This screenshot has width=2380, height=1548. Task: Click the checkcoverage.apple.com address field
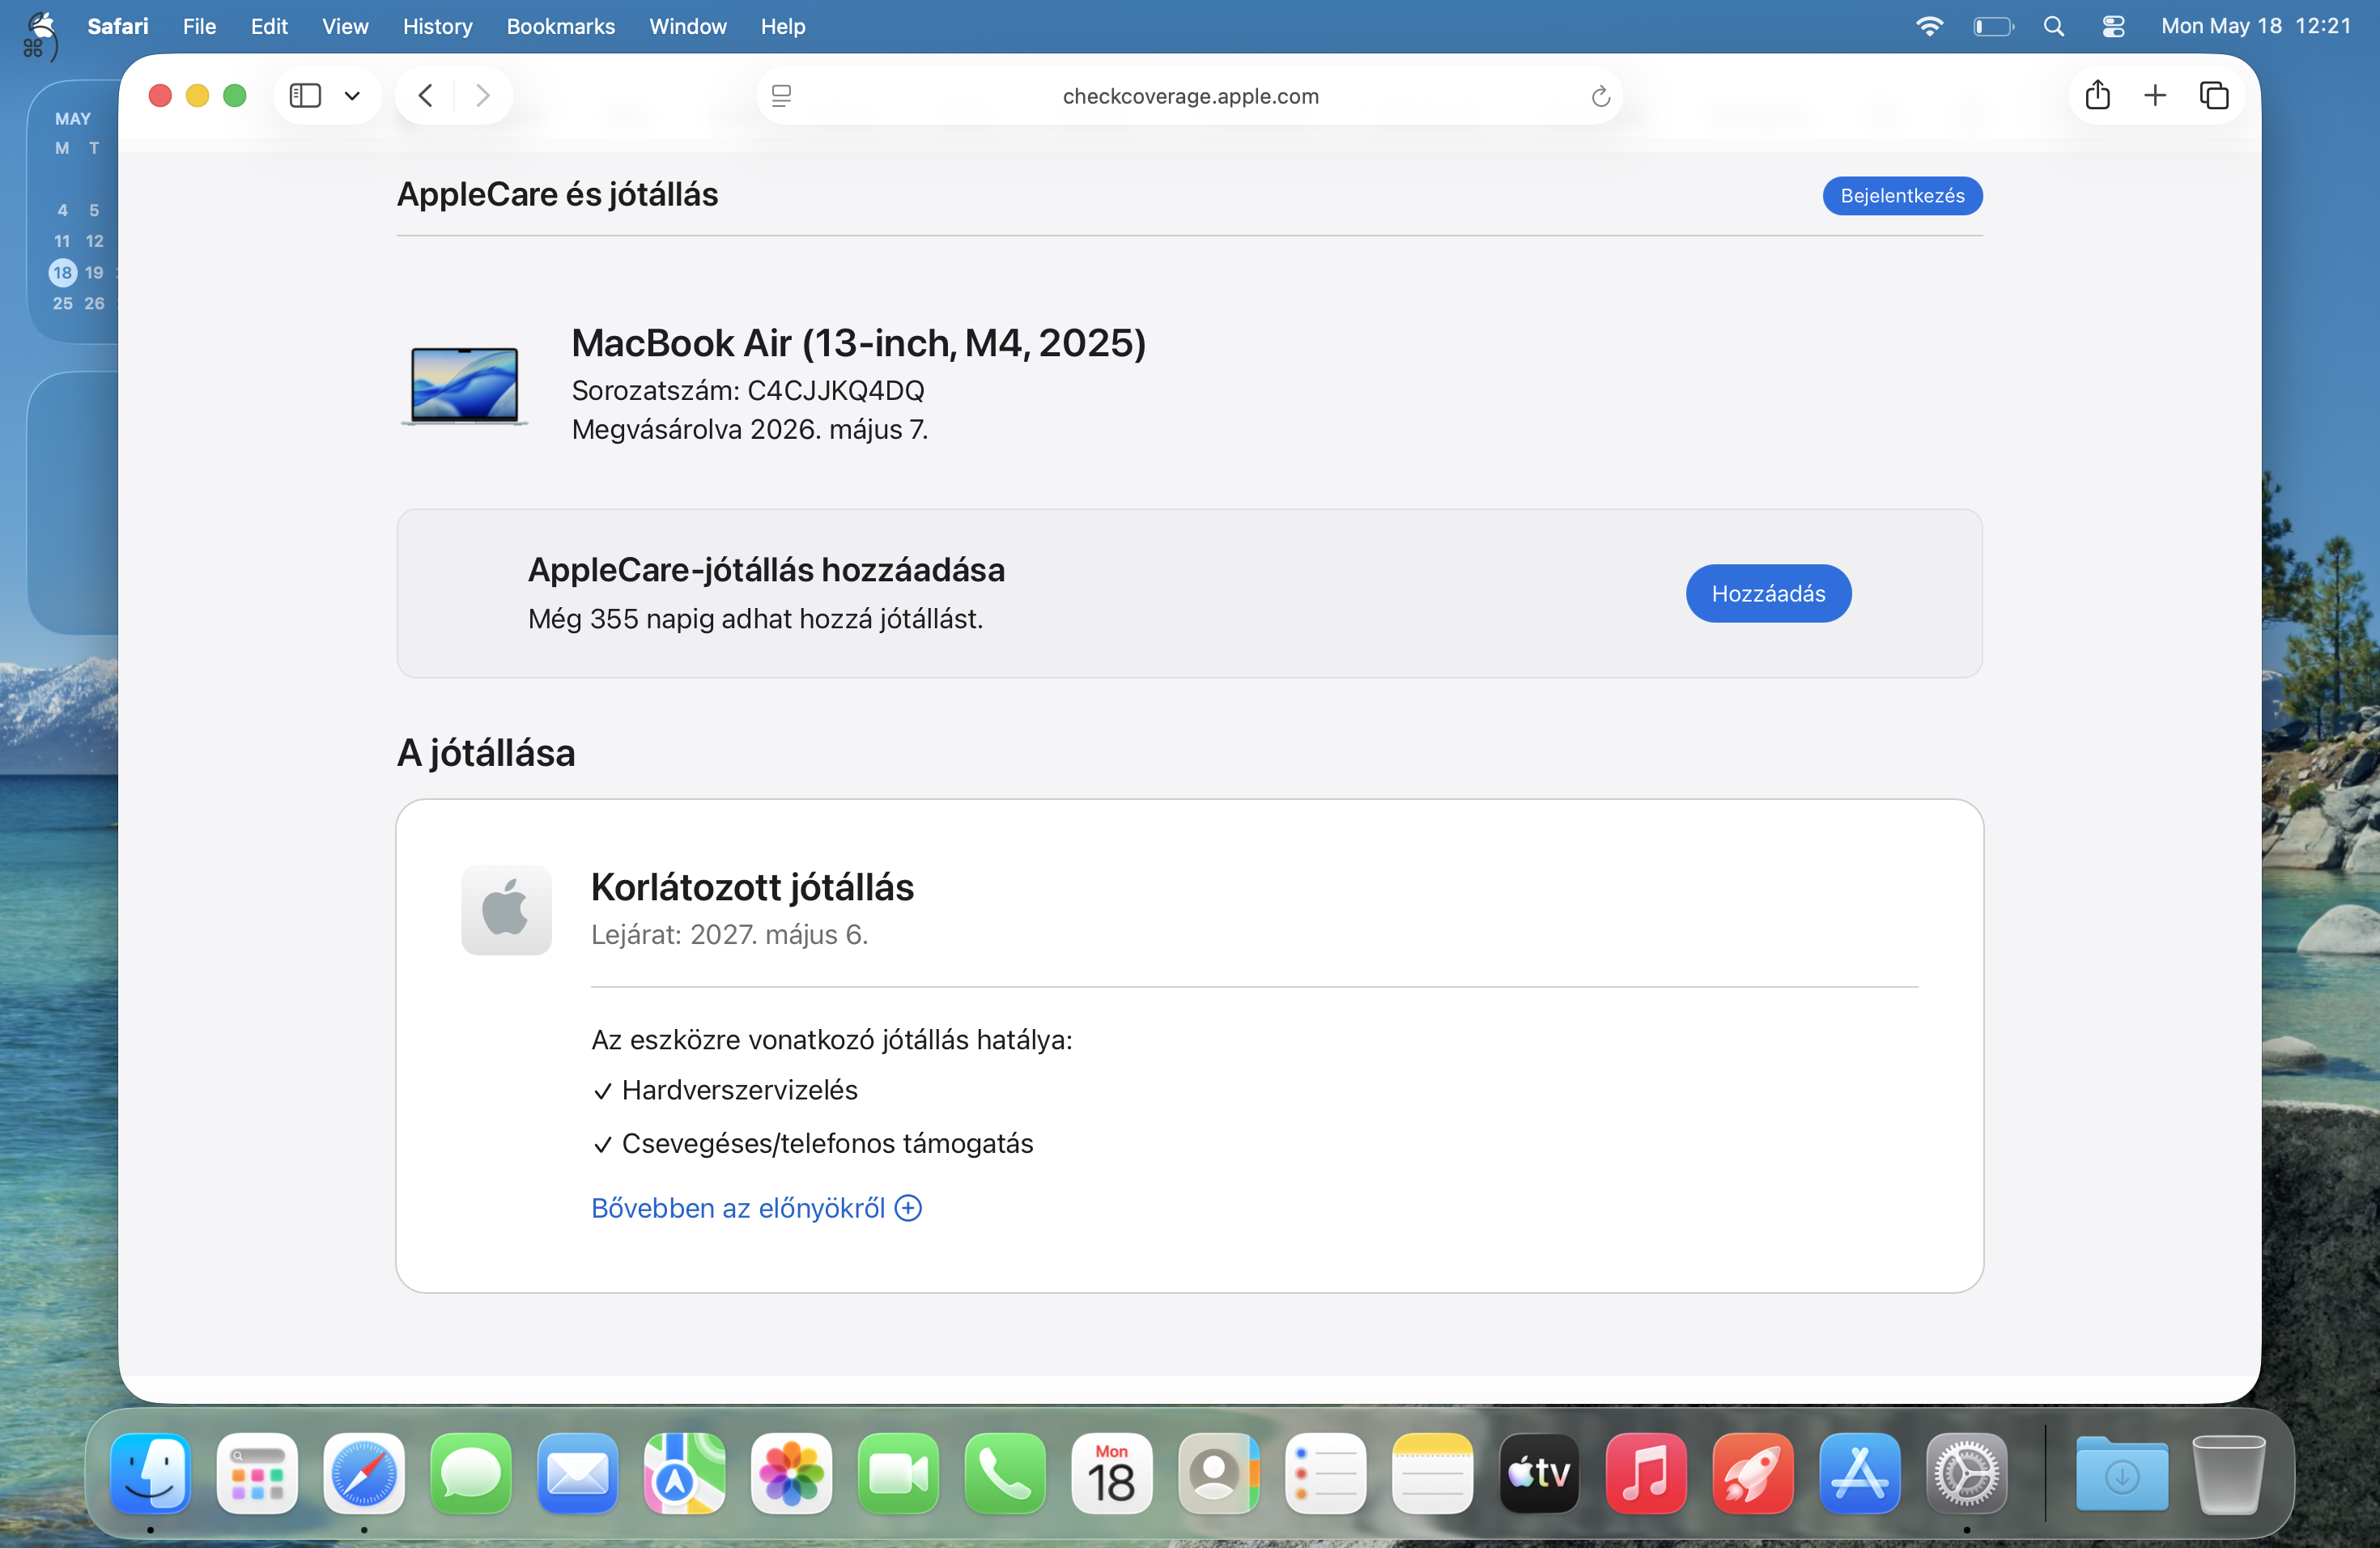tap(1190, 96)
